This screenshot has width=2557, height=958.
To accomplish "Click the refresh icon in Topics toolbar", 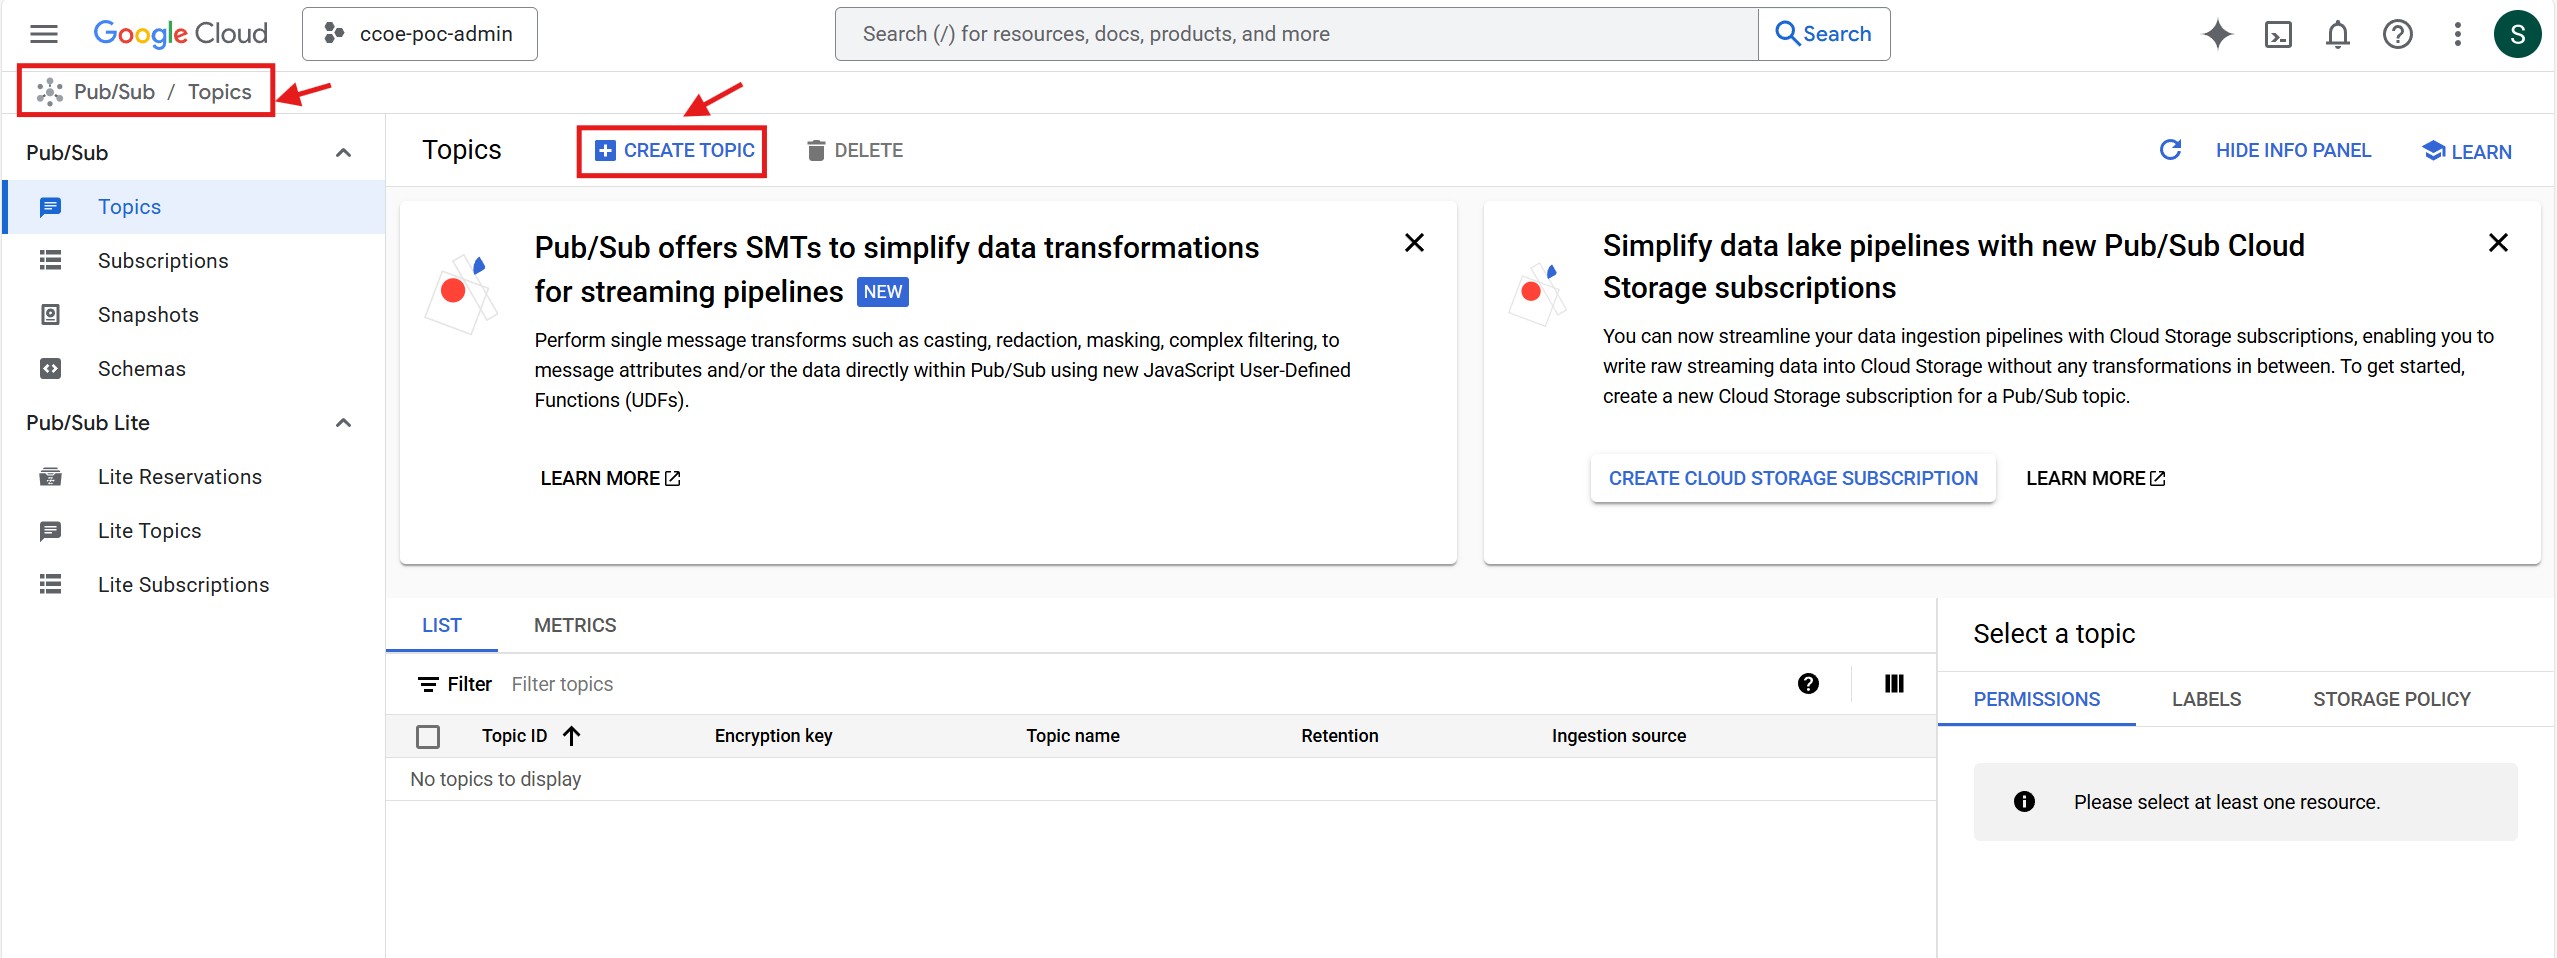I will [x=2169, y=150].
